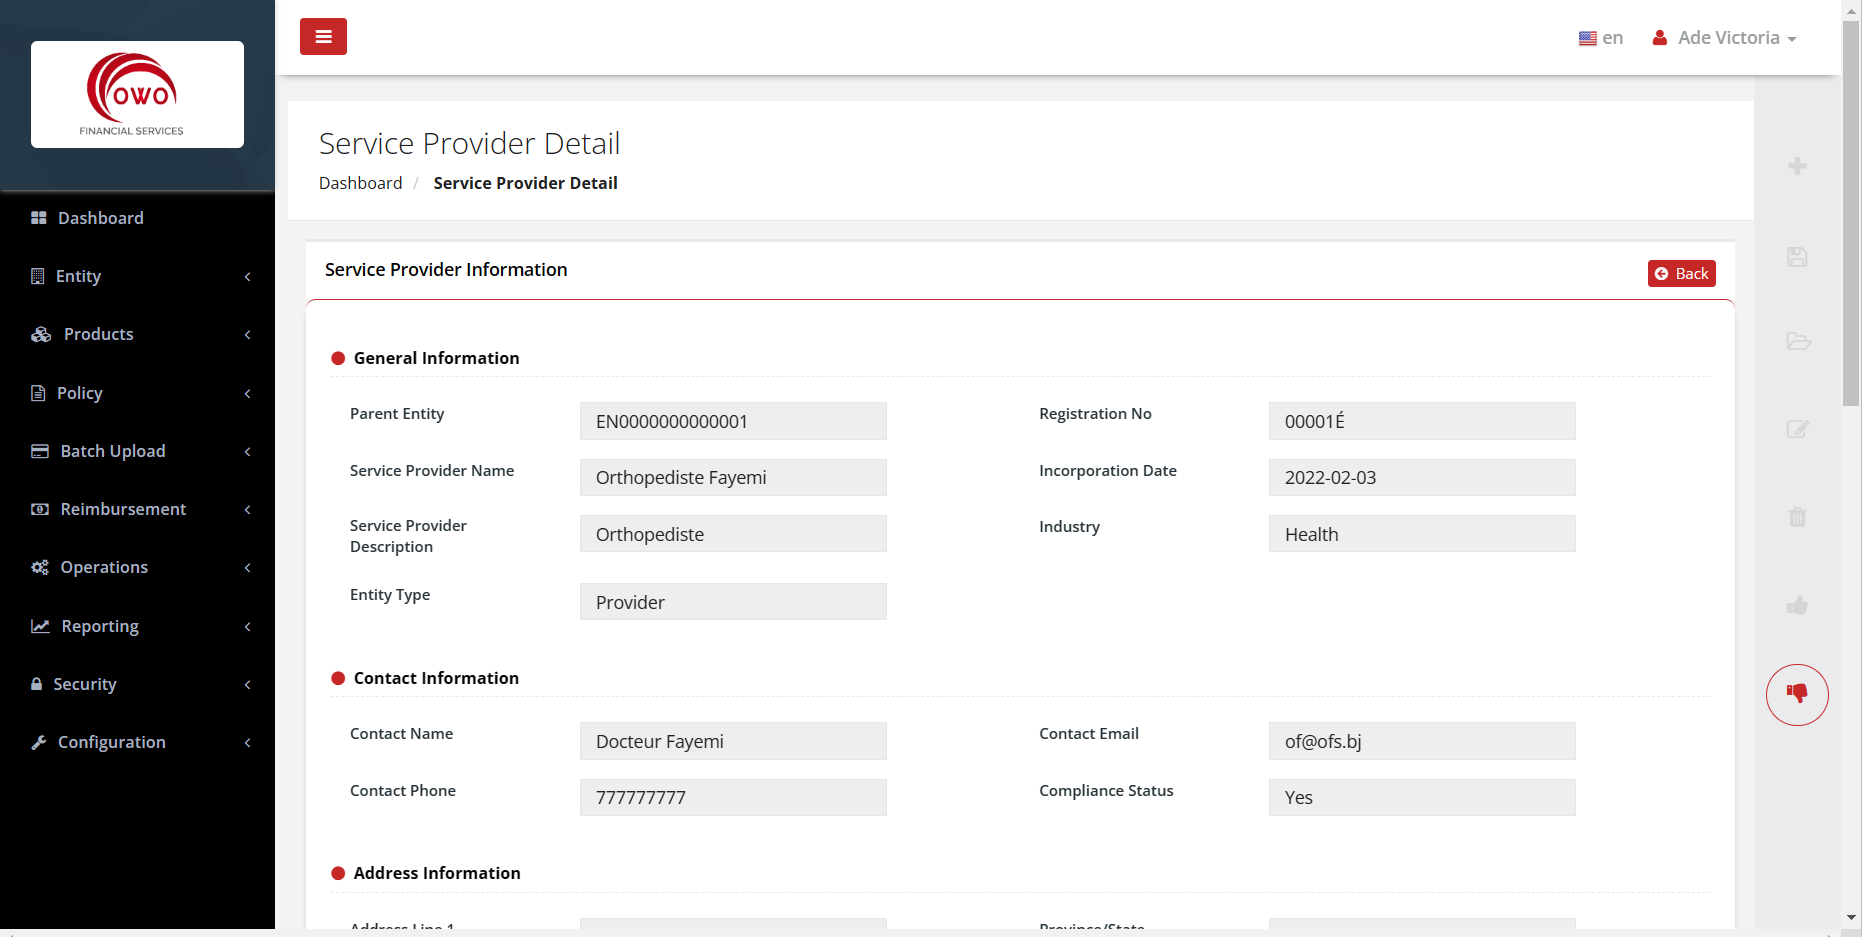Expand the Security menu chevron
The width and height of the screenshot is (1862, 937).
coord(247,685)
